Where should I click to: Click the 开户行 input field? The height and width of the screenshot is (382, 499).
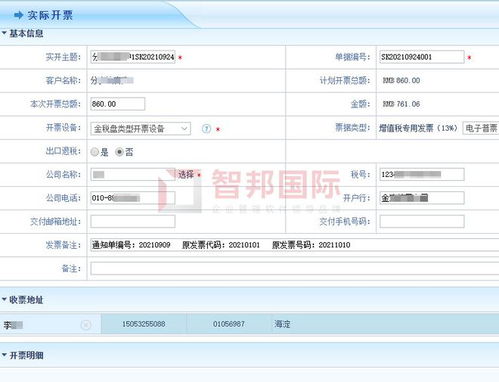pyautogui.click(x=422, y=198)
